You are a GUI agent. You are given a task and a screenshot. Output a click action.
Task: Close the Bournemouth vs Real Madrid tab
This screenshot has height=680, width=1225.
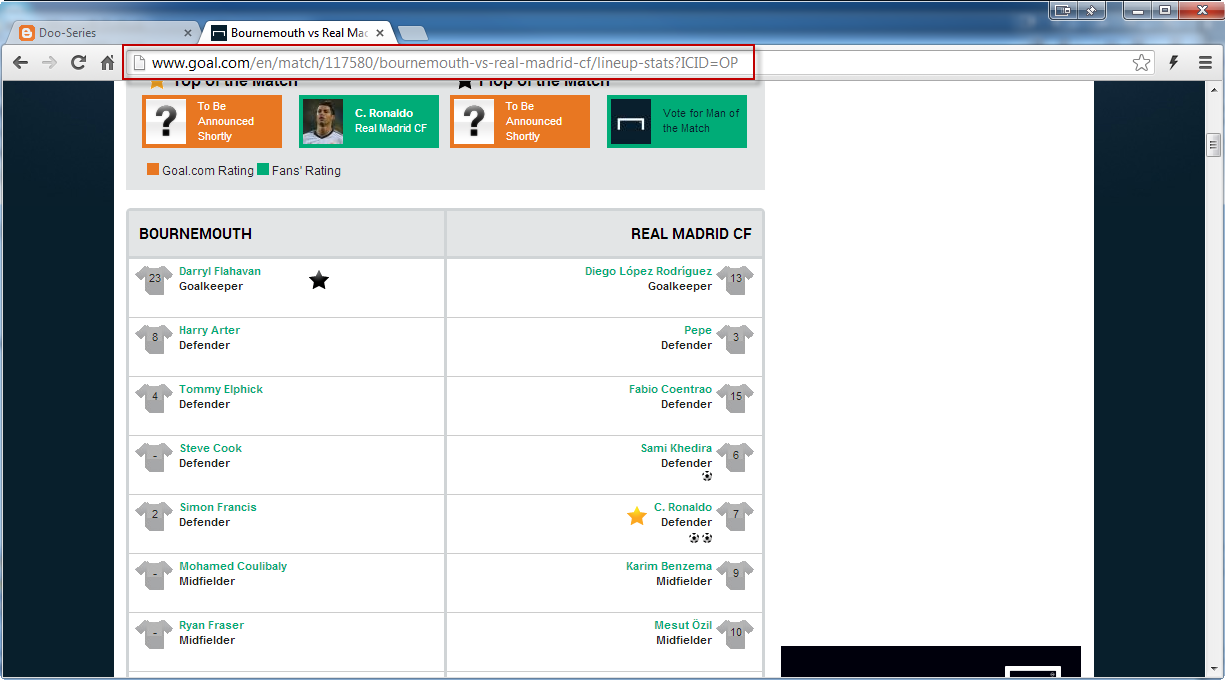pos(379,33)
